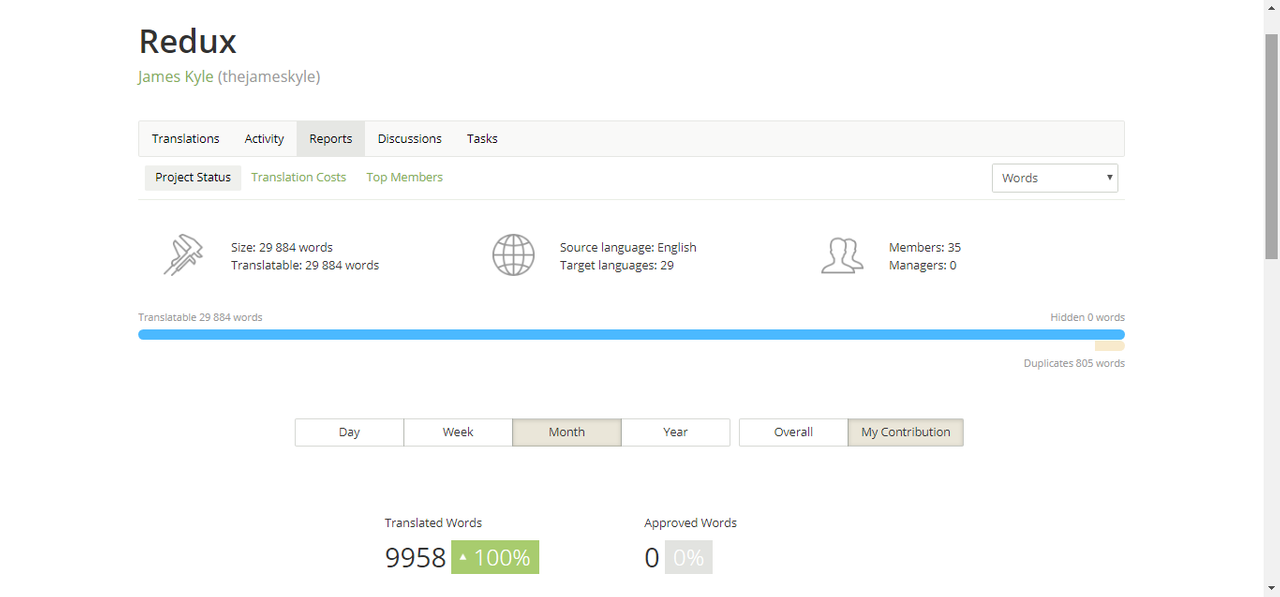Open the Words unit dropdown
The width and height of the screenshot is (1280, 597).
(x=1055, y=178)
